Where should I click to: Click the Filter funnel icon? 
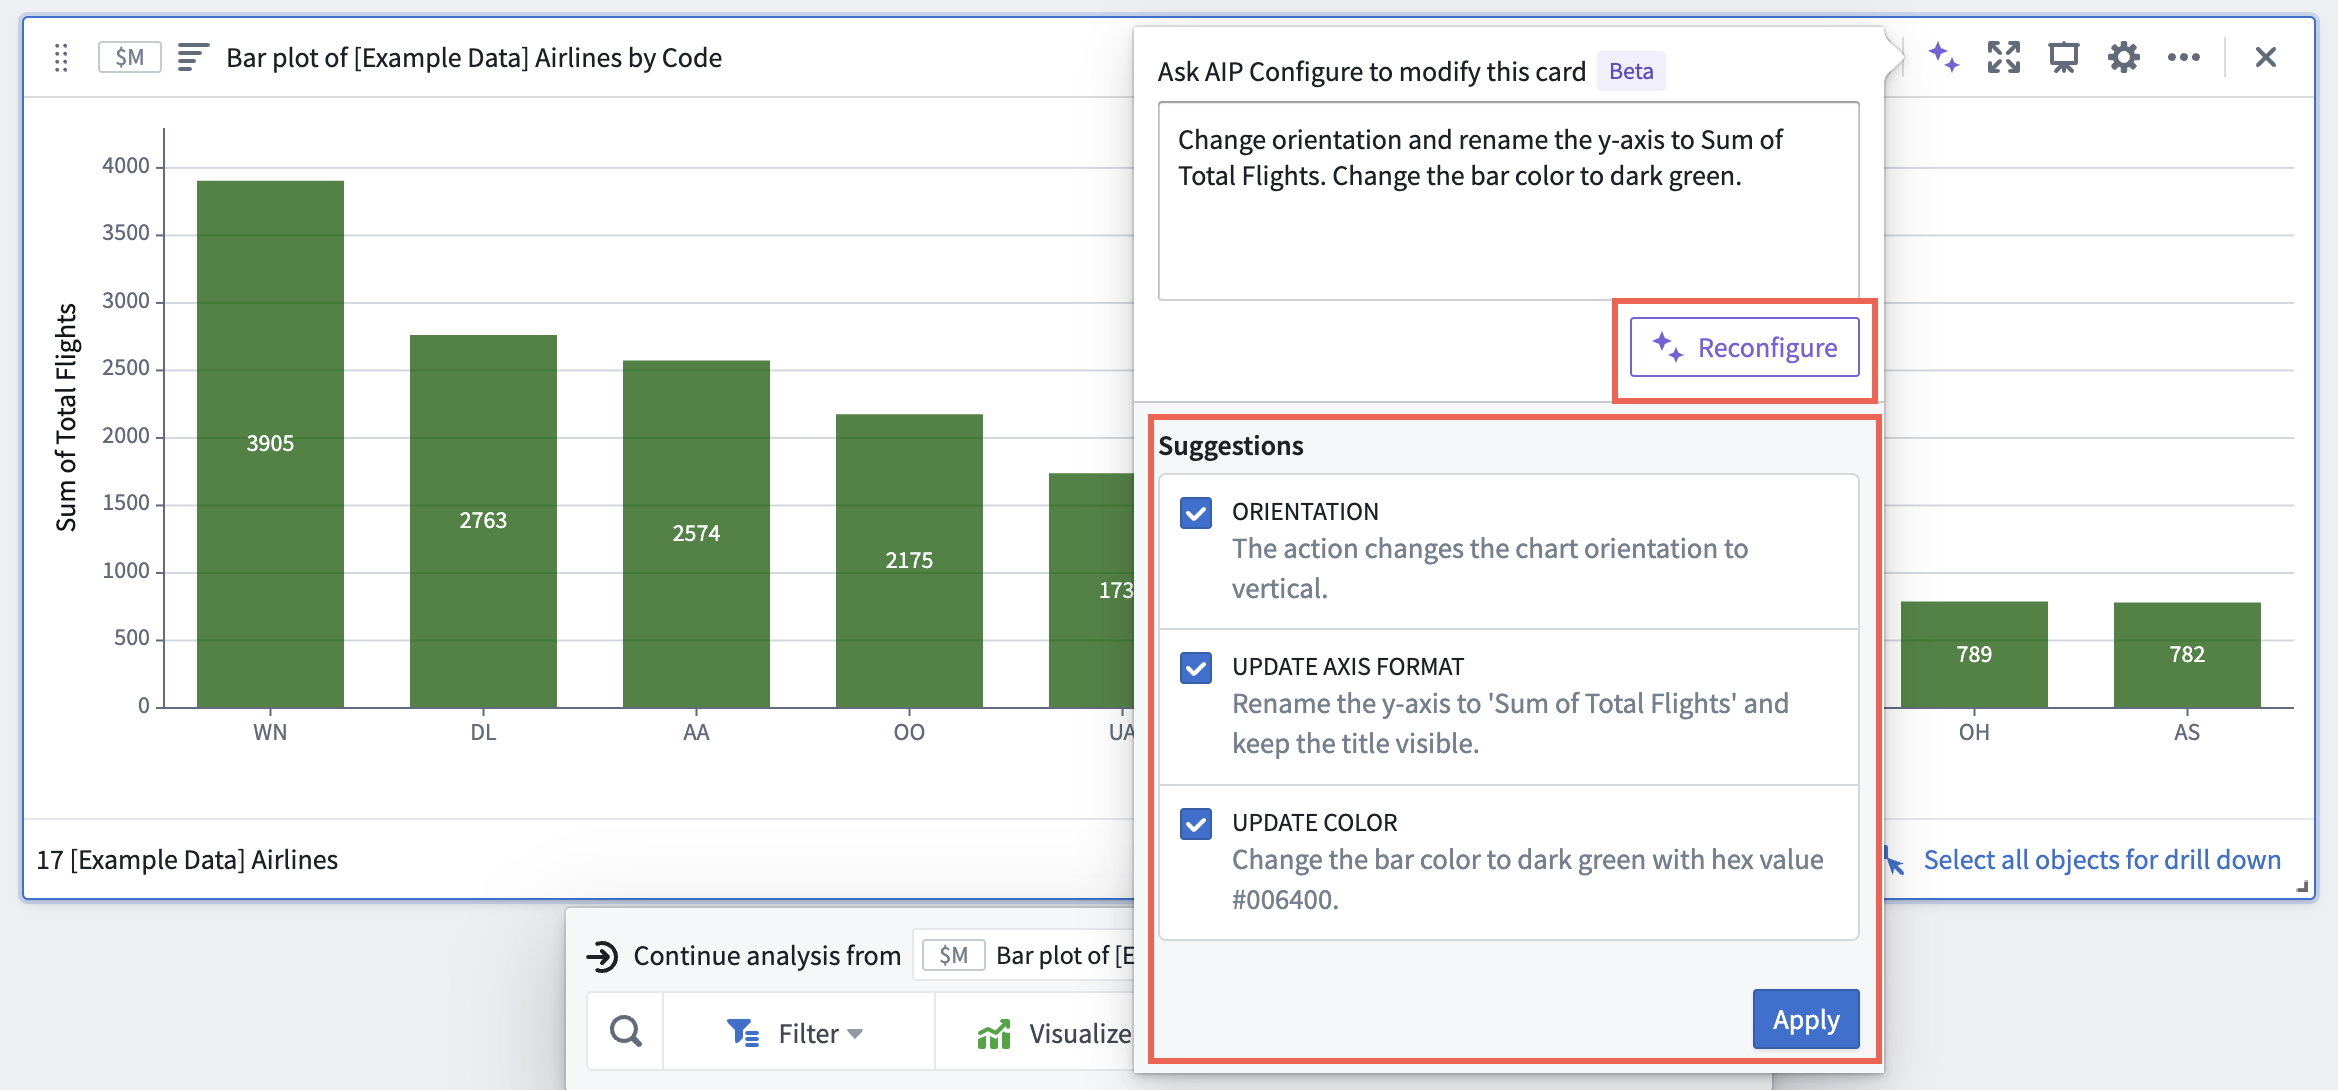coord(743,1033)
